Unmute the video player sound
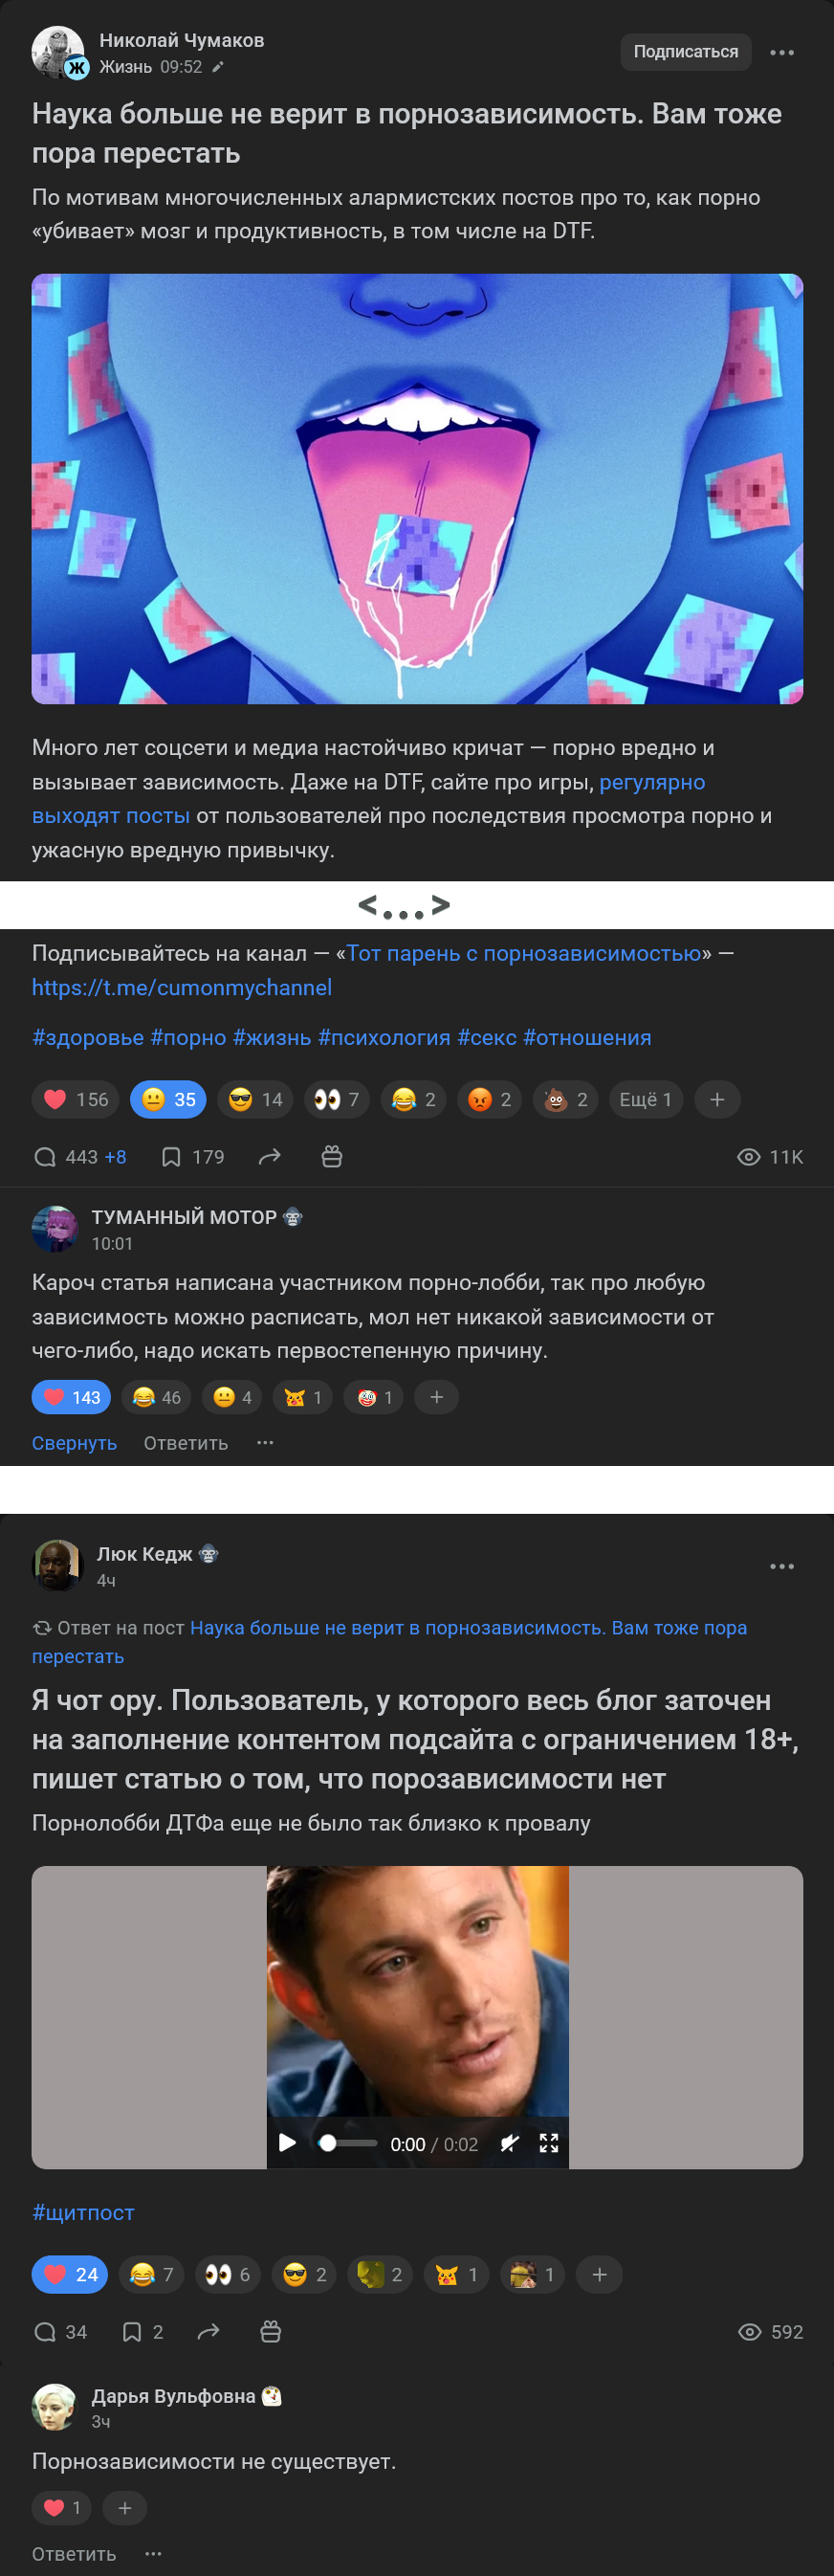This screenshot has height=2576, width=834. (x=510, y=2143)
